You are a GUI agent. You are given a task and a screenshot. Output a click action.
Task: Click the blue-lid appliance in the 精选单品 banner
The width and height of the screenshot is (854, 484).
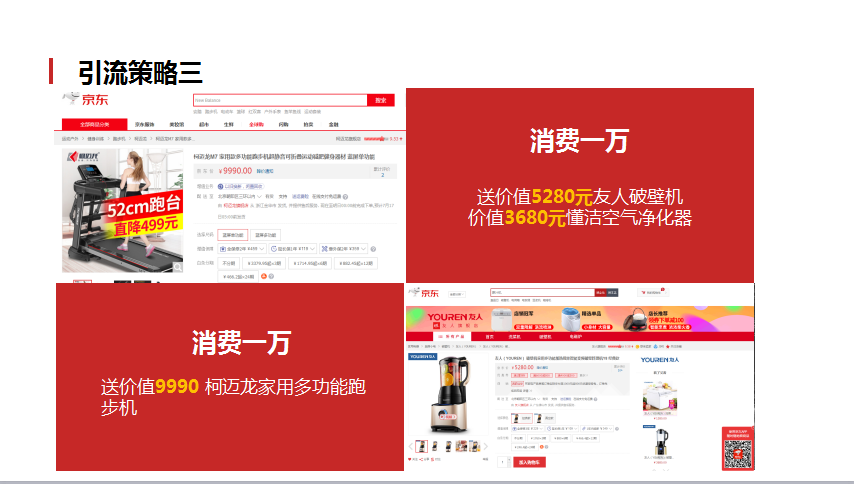coord(571,319)
